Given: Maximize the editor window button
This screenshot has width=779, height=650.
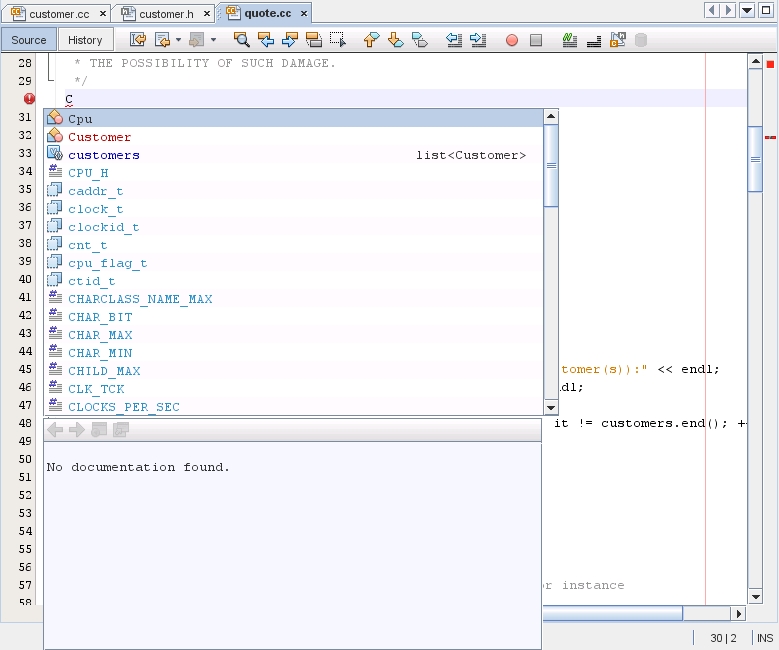Looking at the screenshot, I should [767, 10].
